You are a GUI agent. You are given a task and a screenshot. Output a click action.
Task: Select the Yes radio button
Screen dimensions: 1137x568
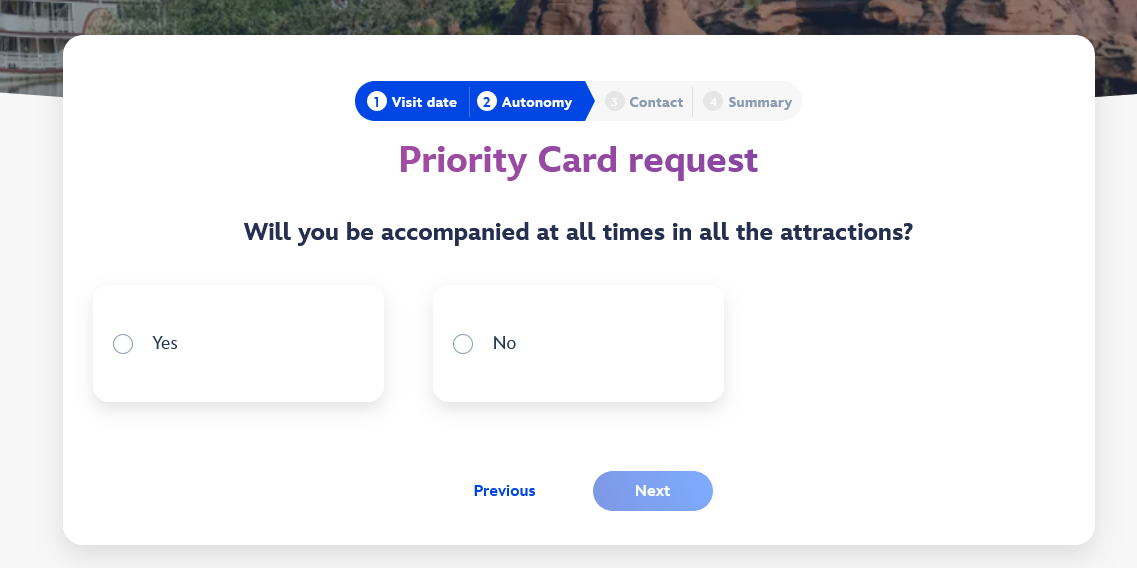[x=123, y=344]
